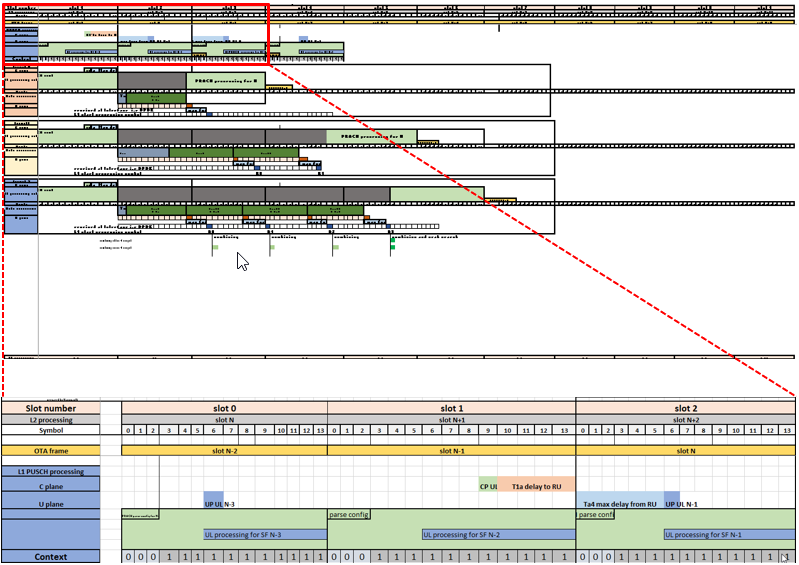
Task: Click symbol 13 cell under slot 1
Action: tap(564, 430)
